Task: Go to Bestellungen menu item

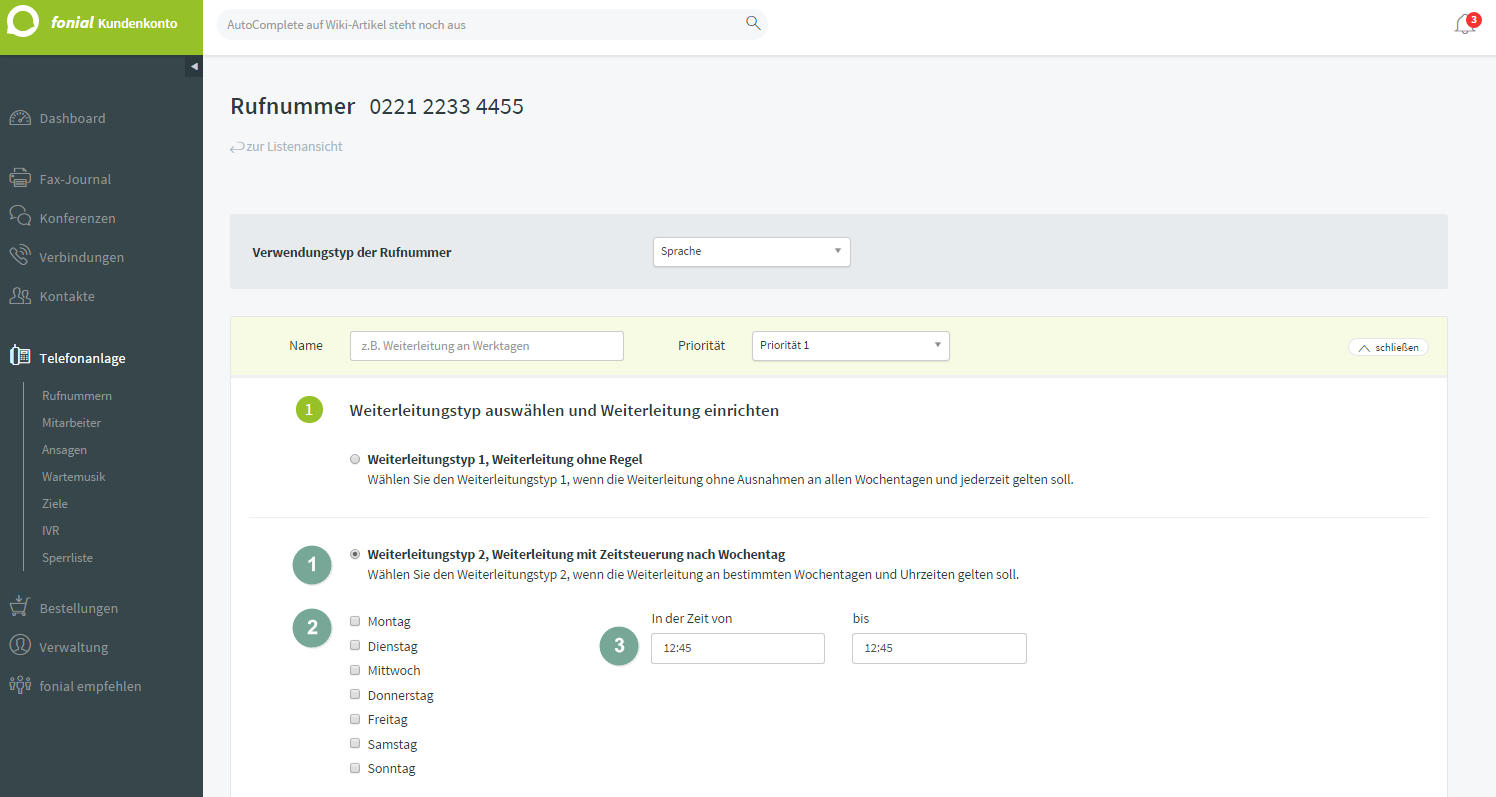Action: (78, 608)
